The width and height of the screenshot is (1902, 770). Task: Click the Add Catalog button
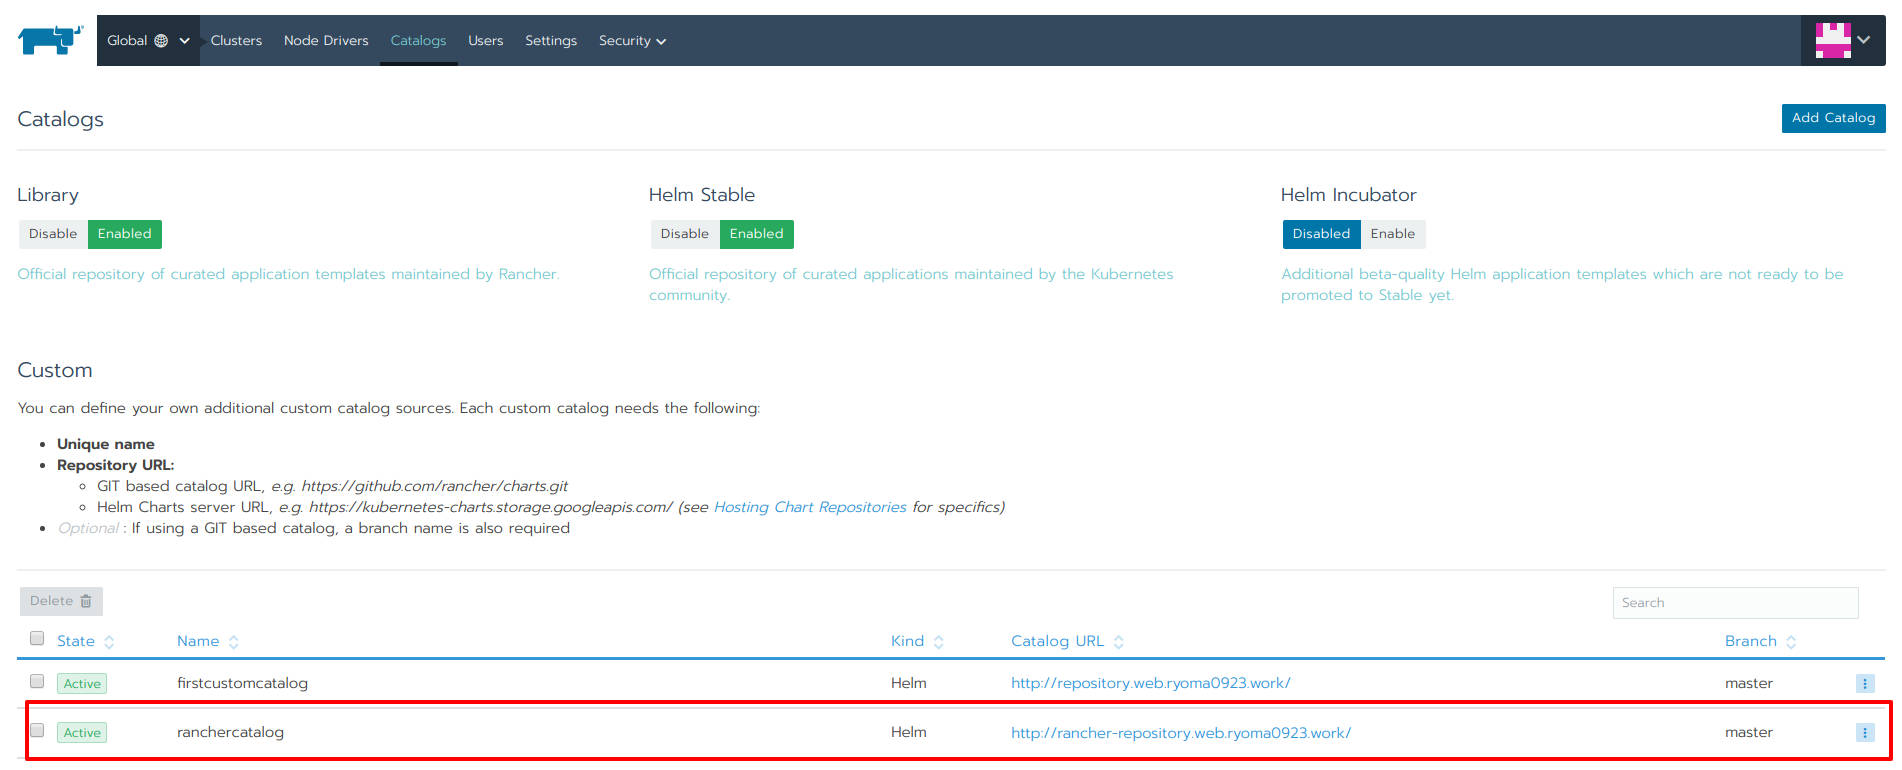tap(1833, 118)
